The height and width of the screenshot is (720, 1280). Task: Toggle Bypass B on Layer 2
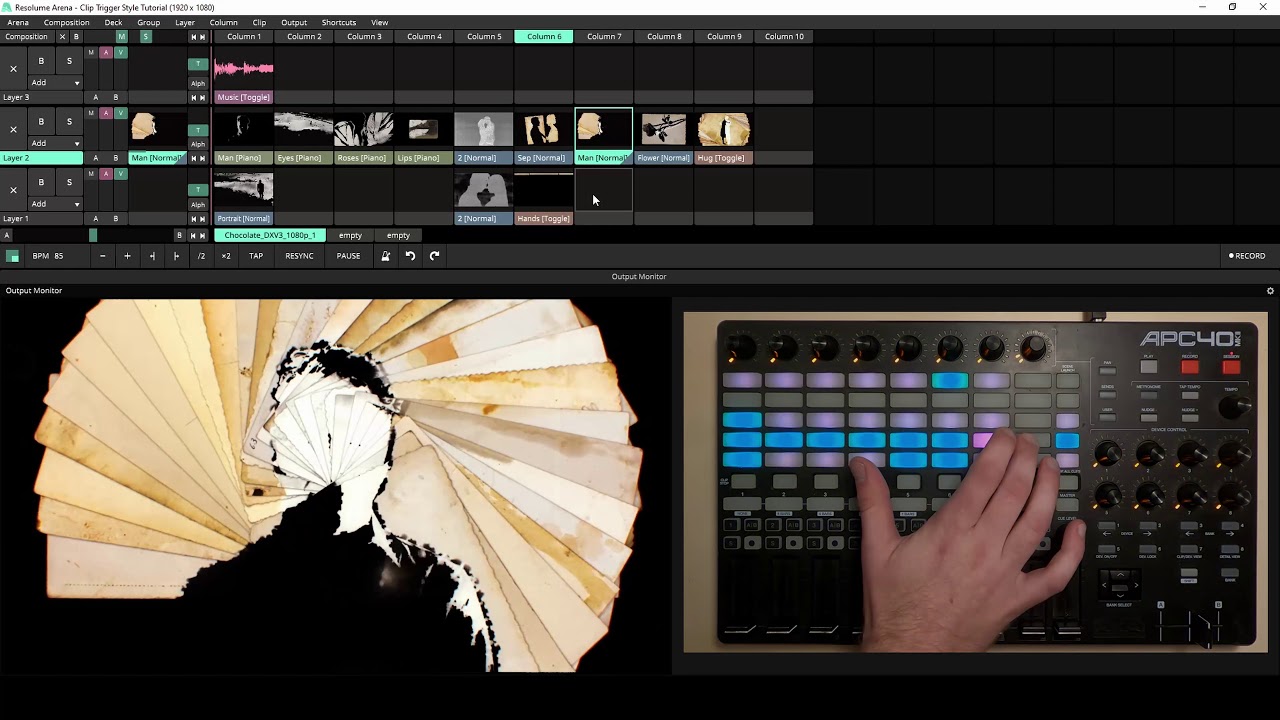click(x=41, y=122)
